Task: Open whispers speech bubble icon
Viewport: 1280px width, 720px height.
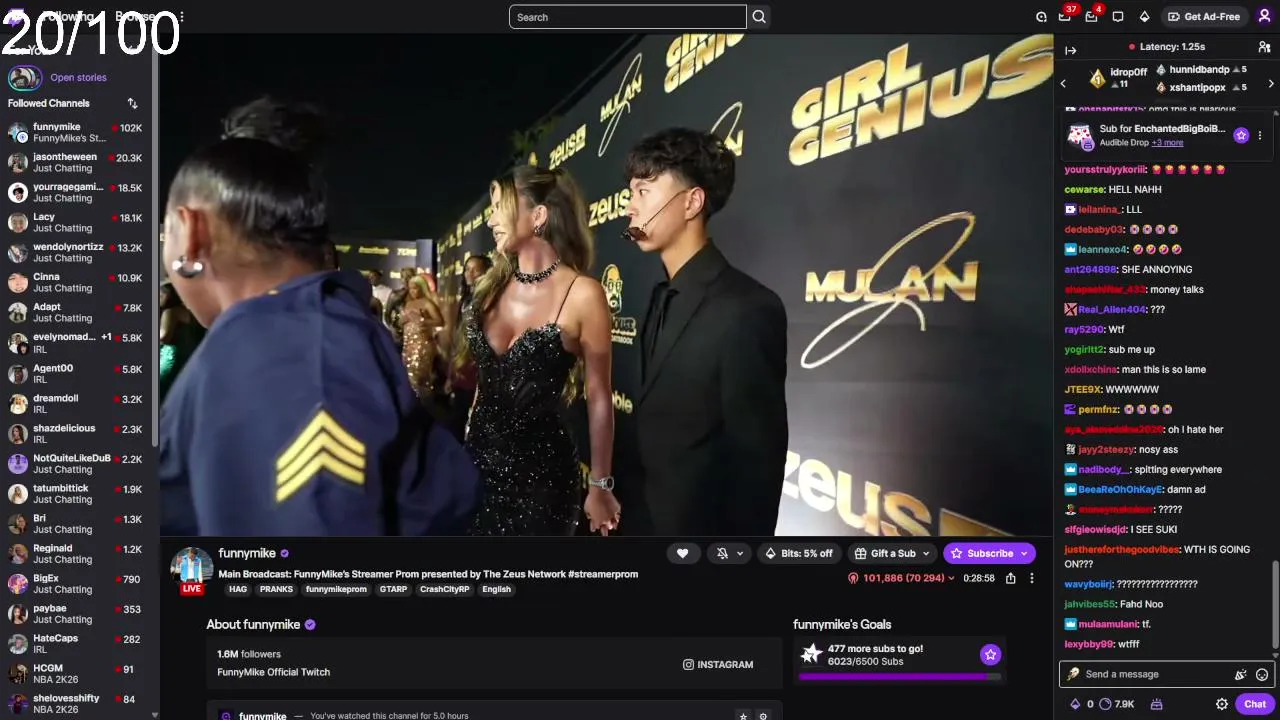Action: [x=1118, y=17]
